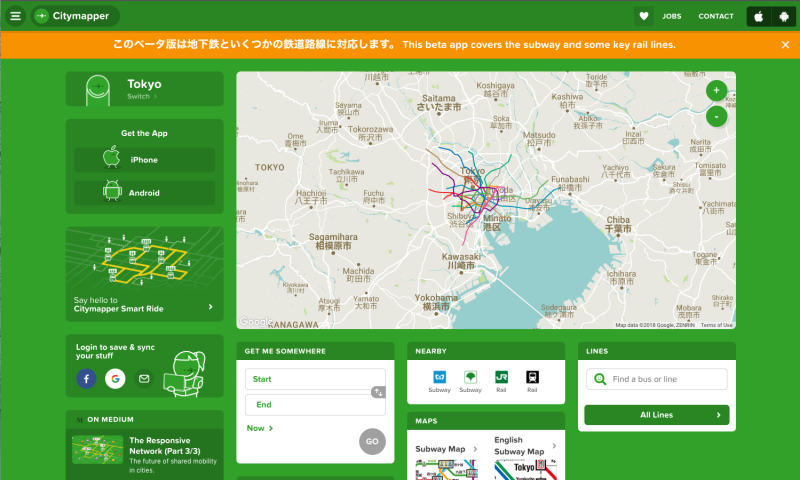
Task: Switch city from Tokyo
Action: click(x=142, y=96)
